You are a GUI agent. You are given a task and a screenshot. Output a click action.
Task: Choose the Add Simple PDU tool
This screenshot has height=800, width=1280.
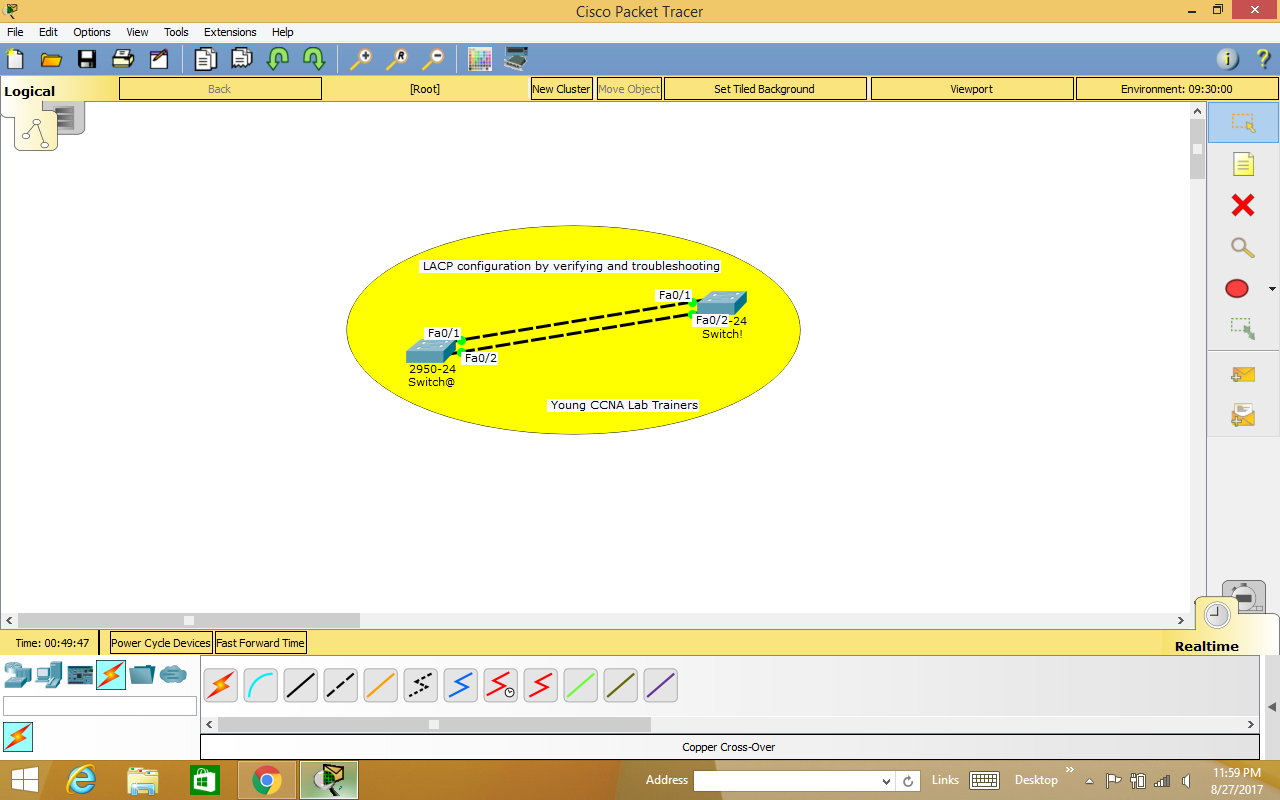[x=1243, y=374]
